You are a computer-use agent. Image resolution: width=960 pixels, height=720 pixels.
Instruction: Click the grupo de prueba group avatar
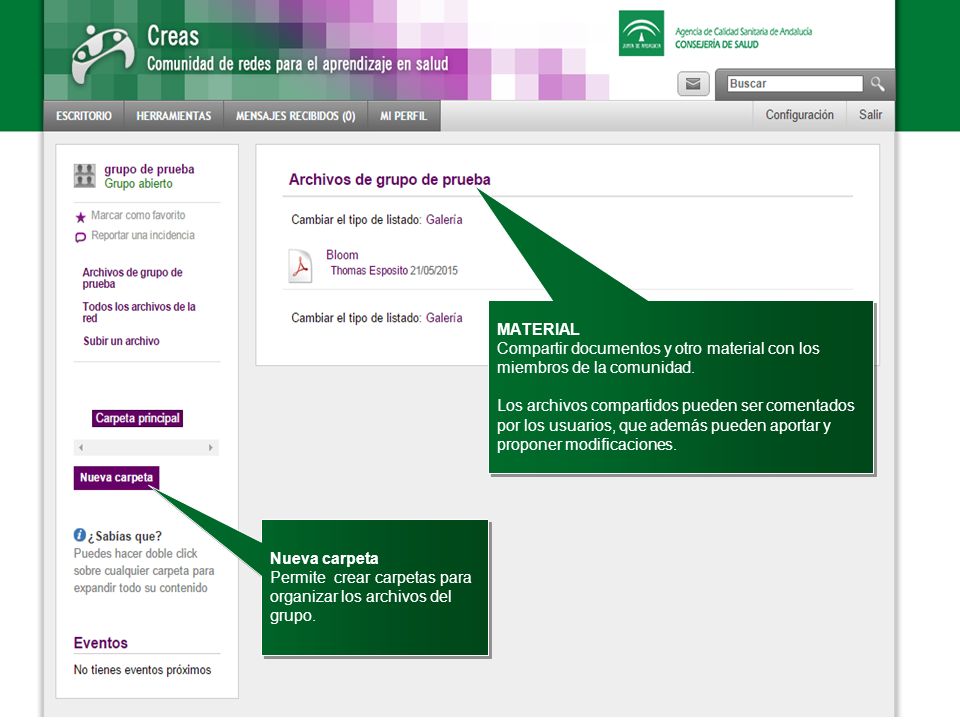[x=84, y=176]
